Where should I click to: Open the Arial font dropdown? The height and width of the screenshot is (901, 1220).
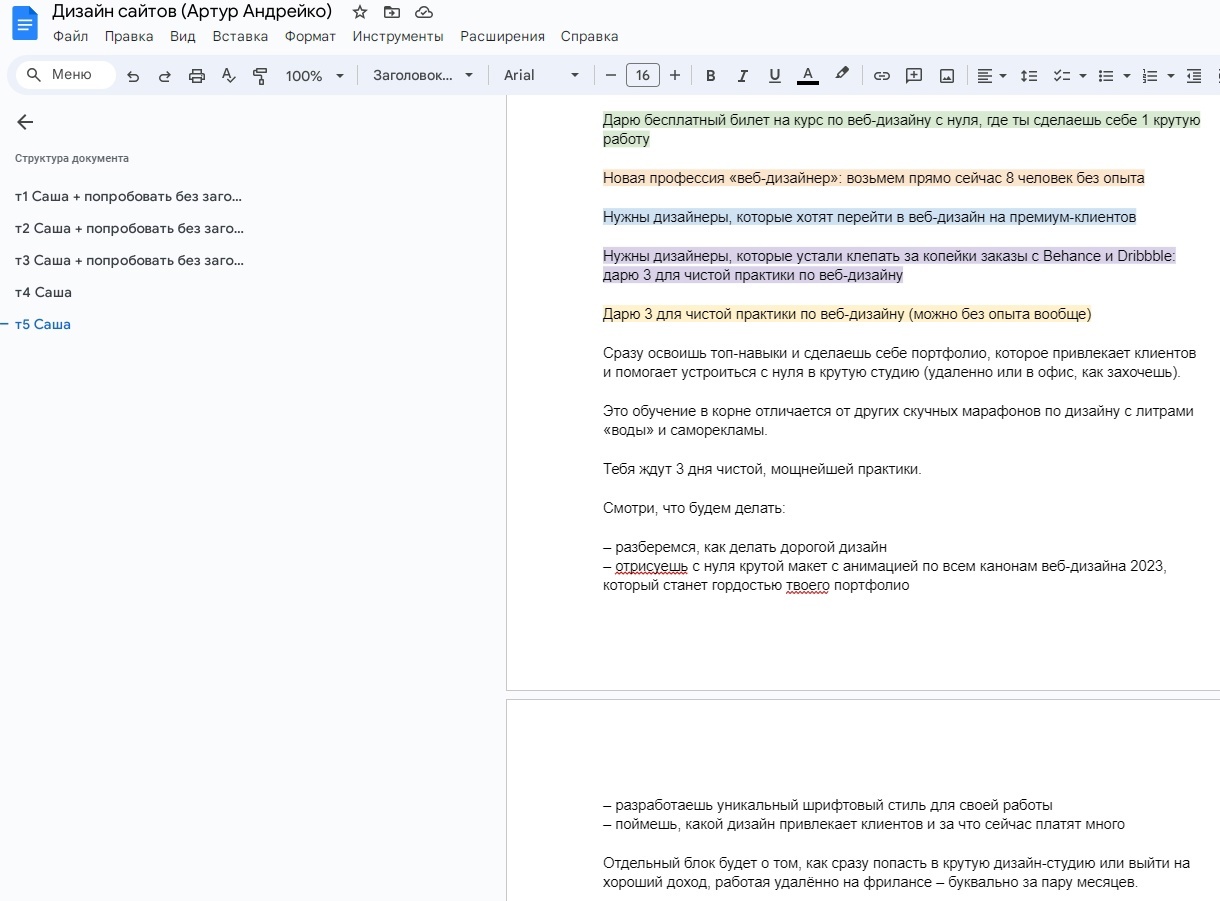[x=541, y=76]
